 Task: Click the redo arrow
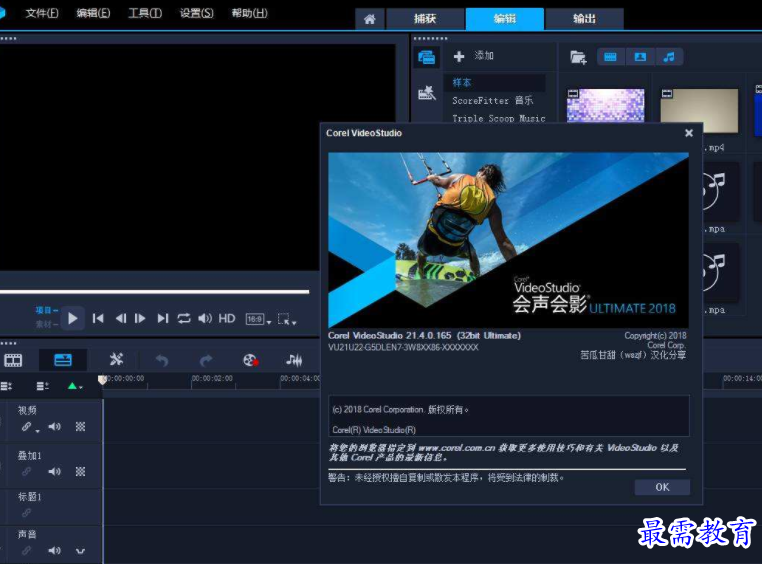tap(206, 360)
